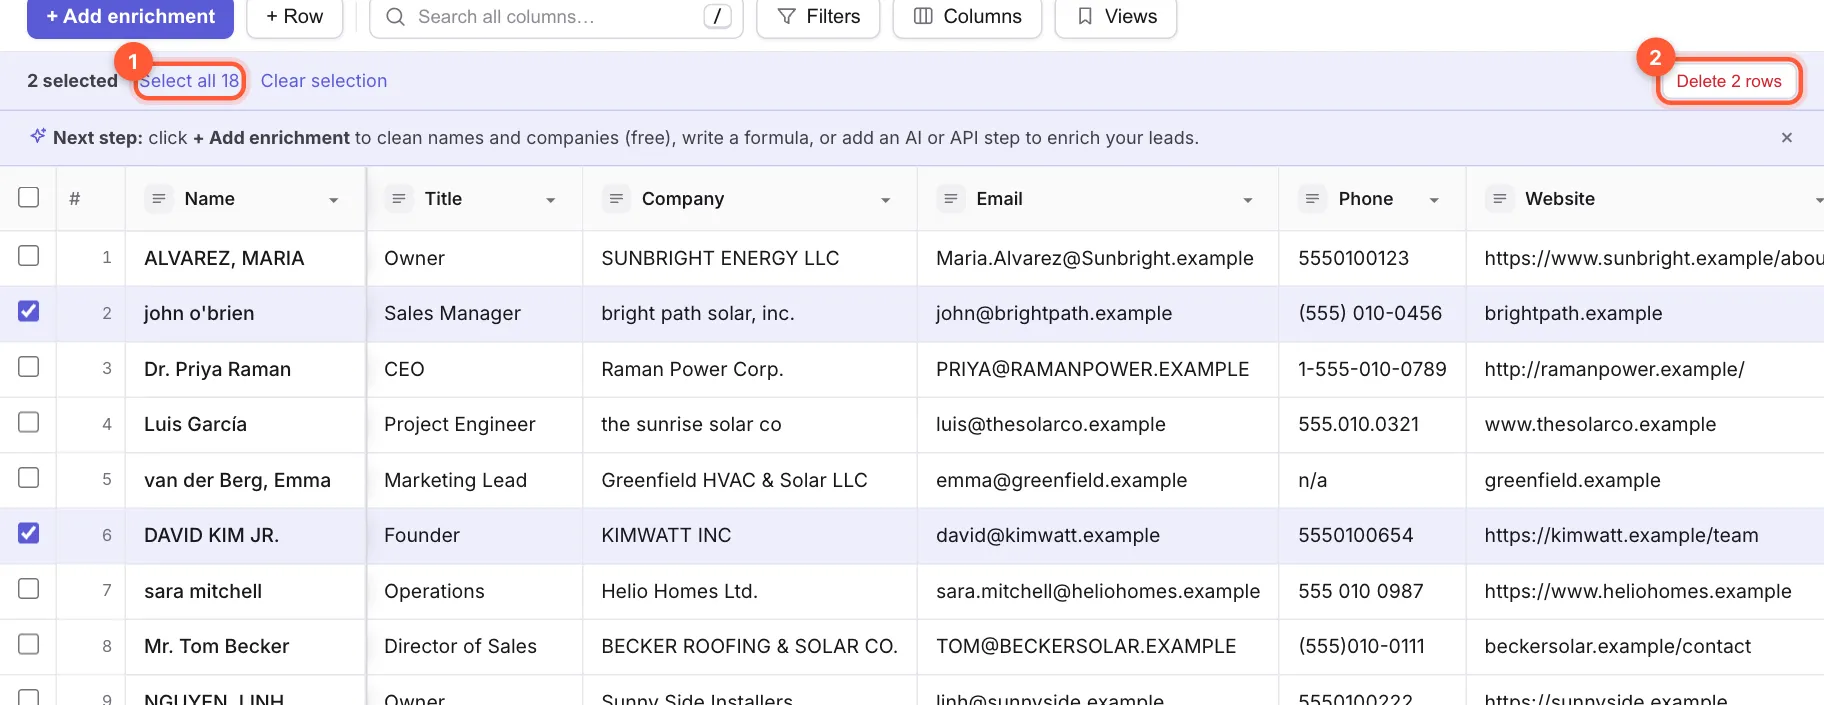Click the TOM@BECKERSOLAR.EXAMPLE email cell
This screenshot has width=1824, height=705.
(1097, 647)
